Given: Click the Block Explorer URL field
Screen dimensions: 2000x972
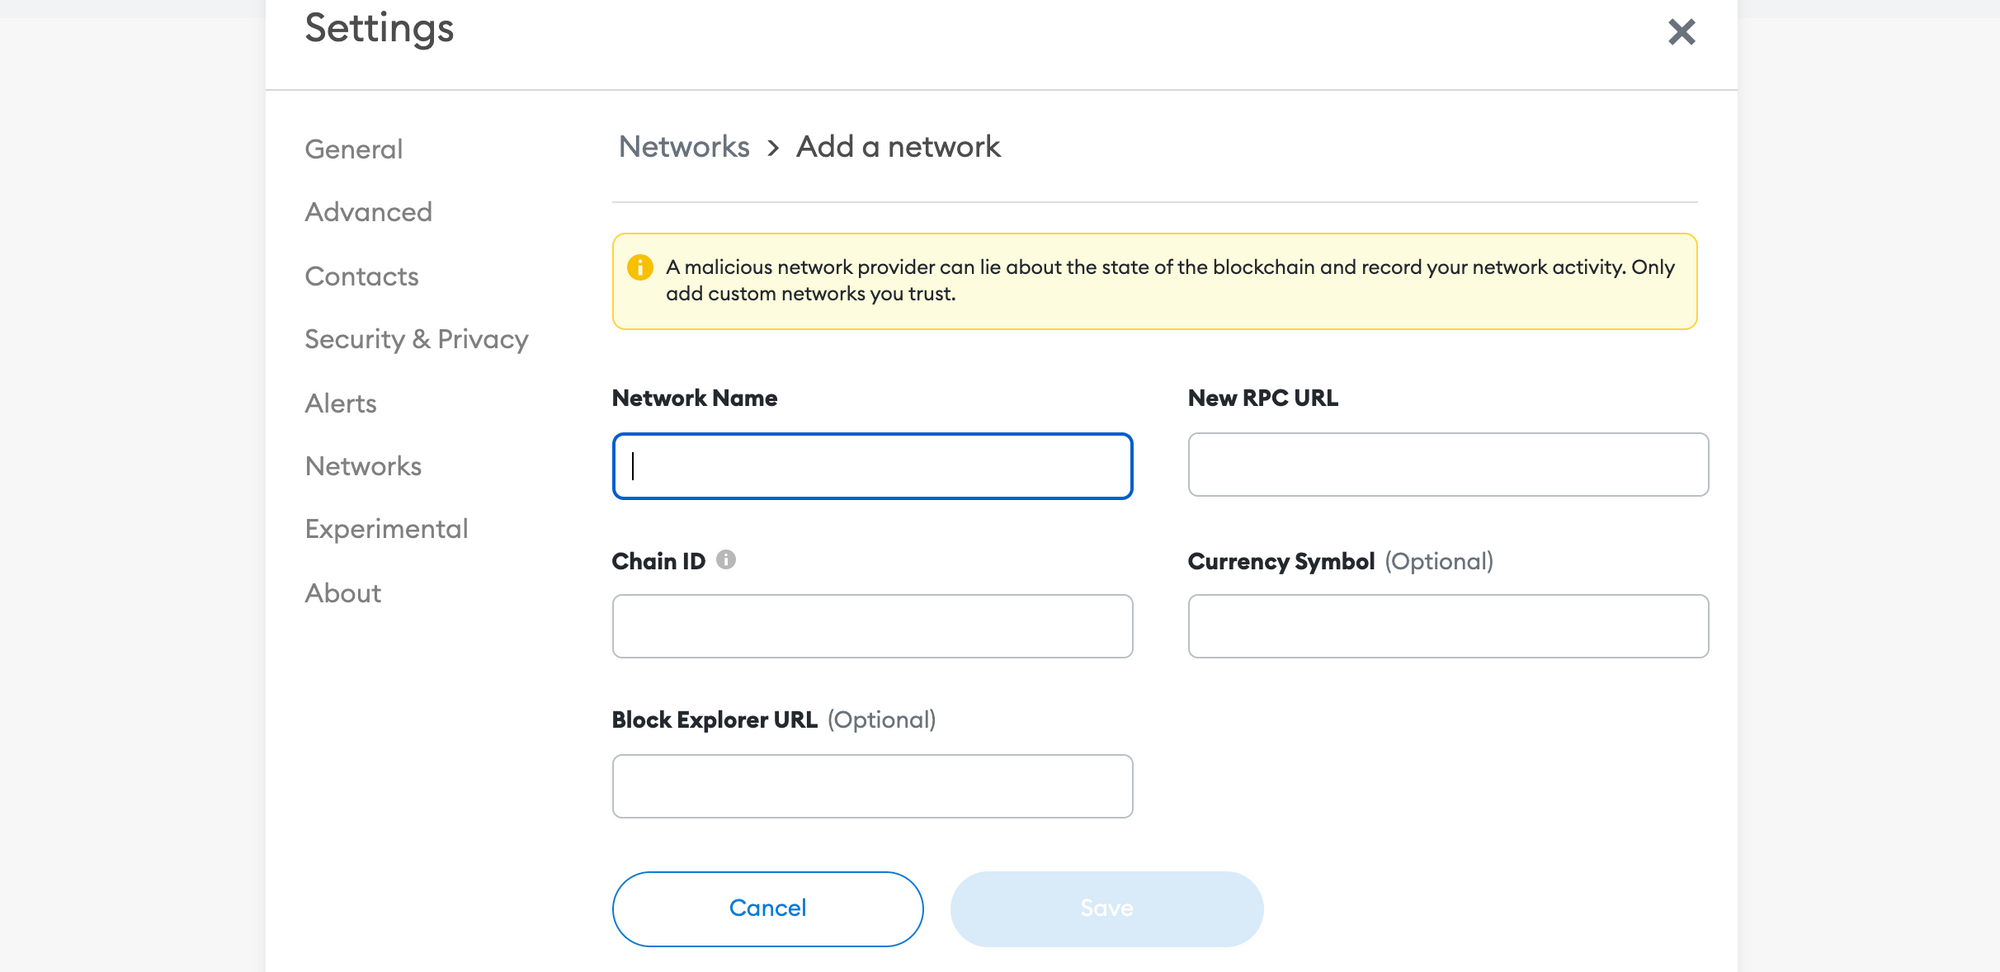Looking at the screenshot, I should (872, 786).
